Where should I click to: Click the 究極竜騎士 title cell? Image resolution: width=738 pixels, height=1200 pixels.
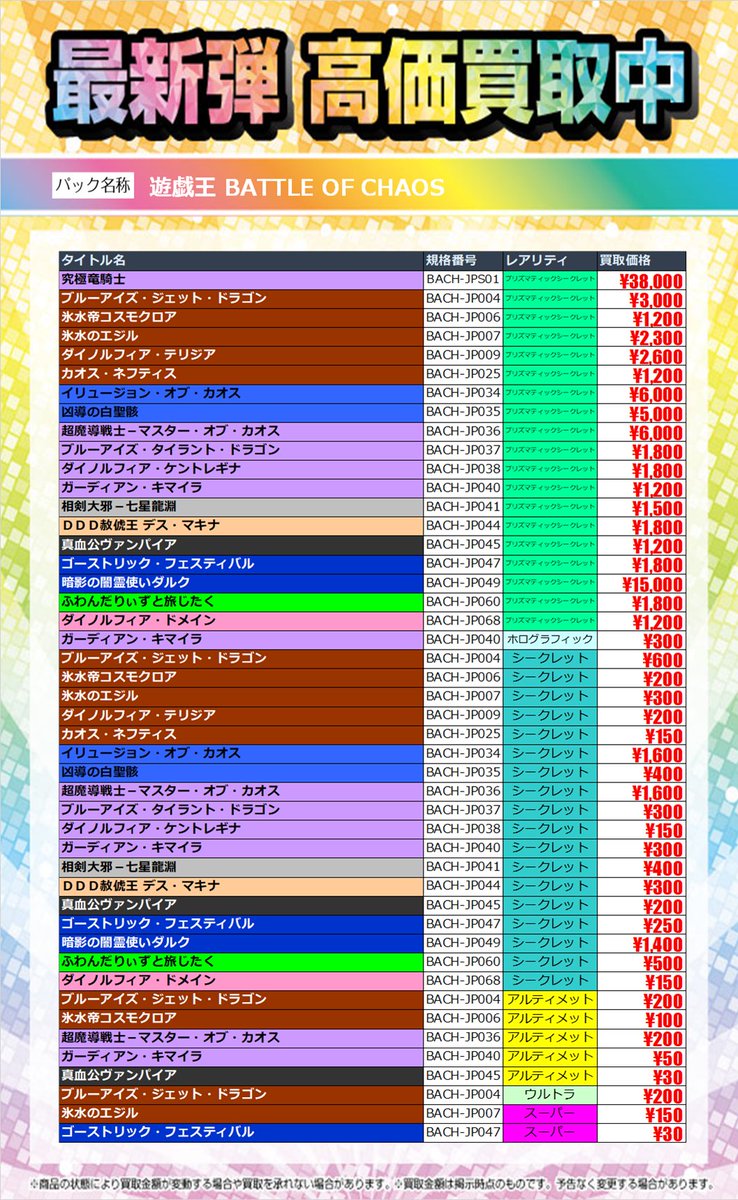click(x=241, y=279)
